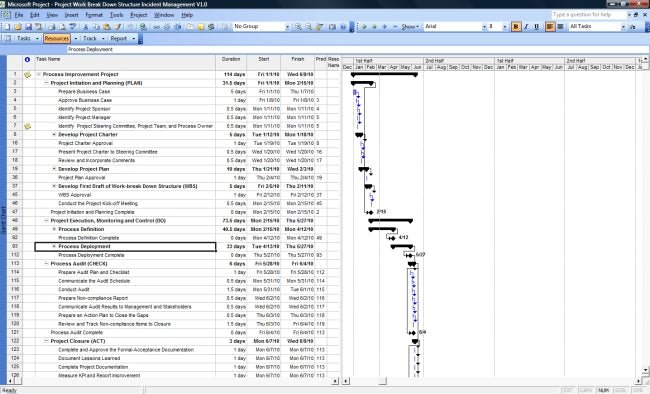Cut the selected task

point(86,27)
